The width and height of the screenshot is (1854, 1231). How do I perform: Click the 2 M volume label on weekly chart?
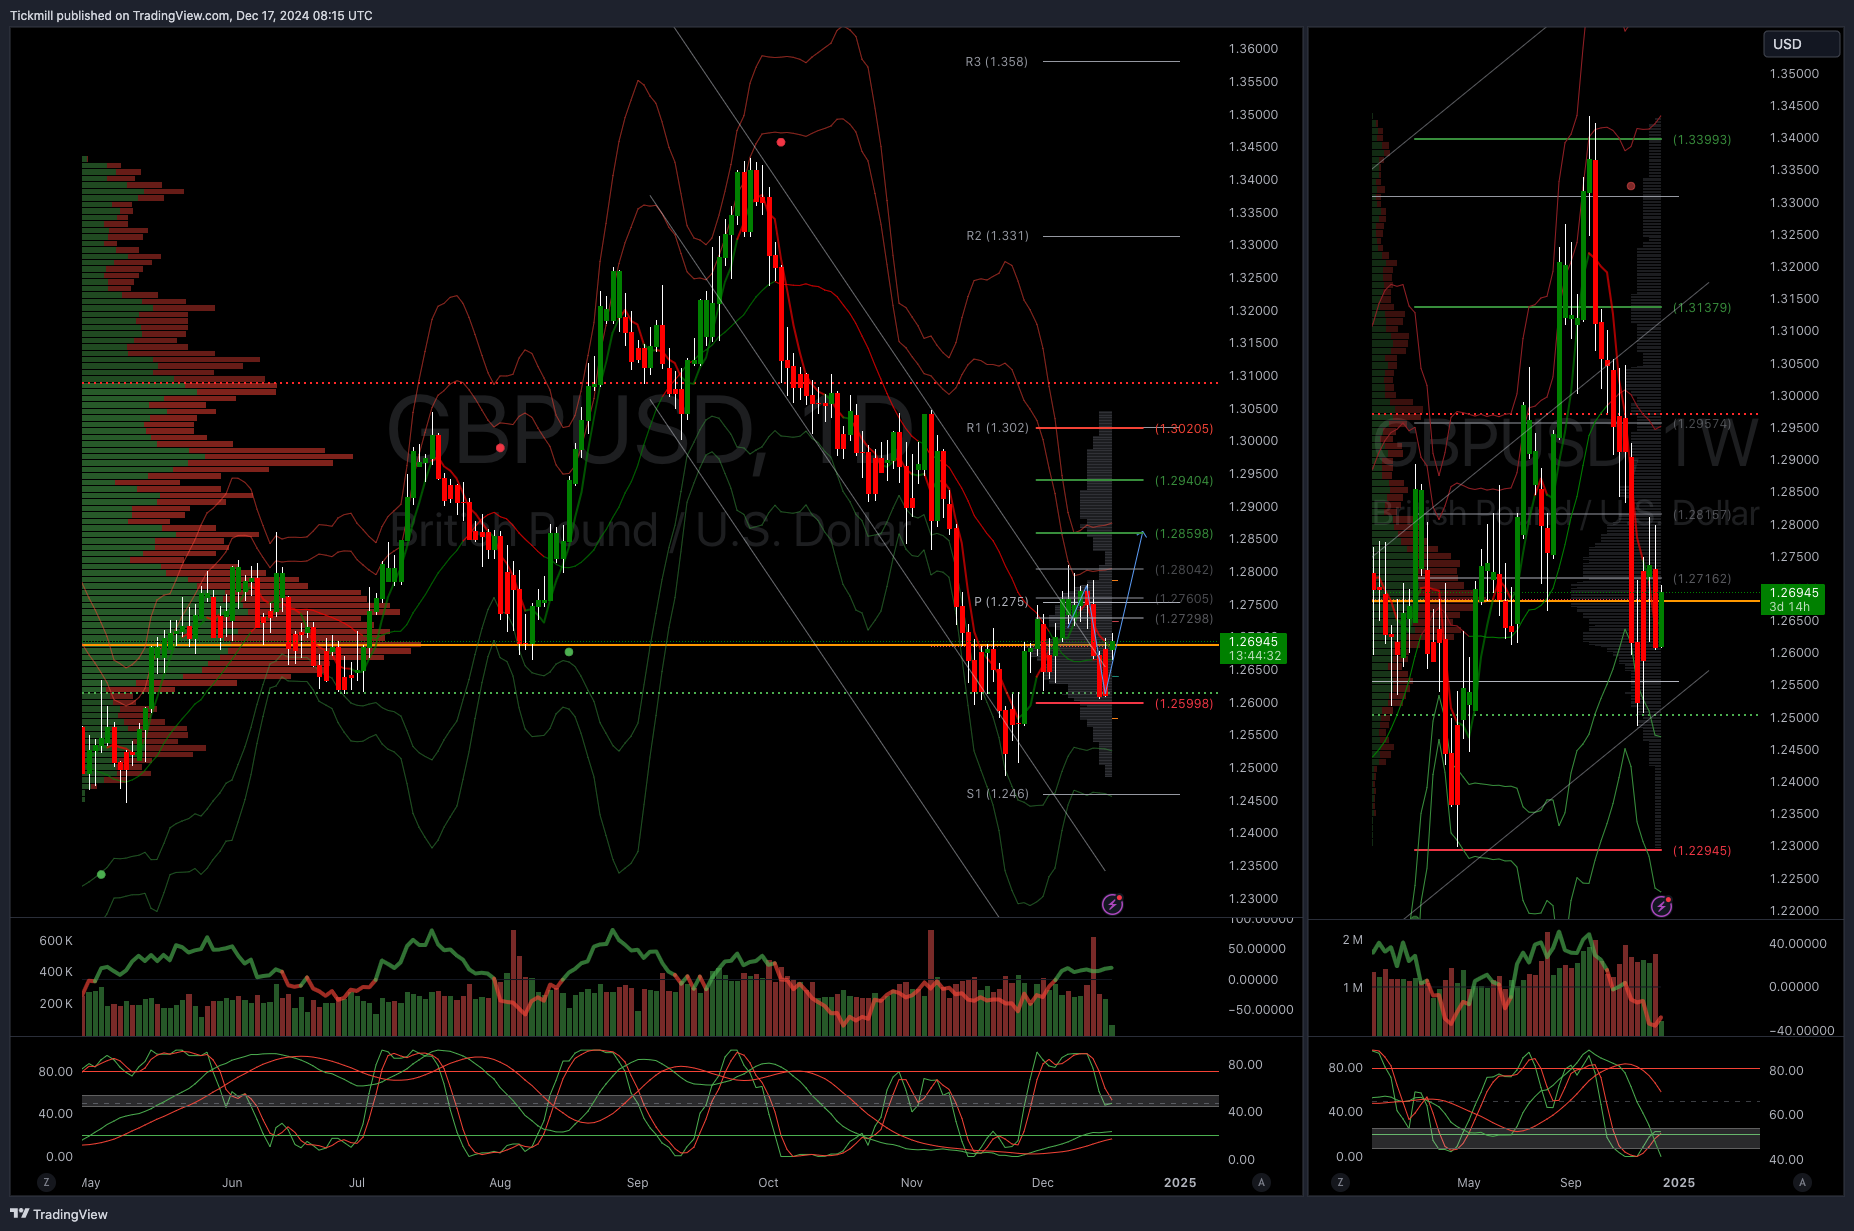click(x=1352, y=940)
